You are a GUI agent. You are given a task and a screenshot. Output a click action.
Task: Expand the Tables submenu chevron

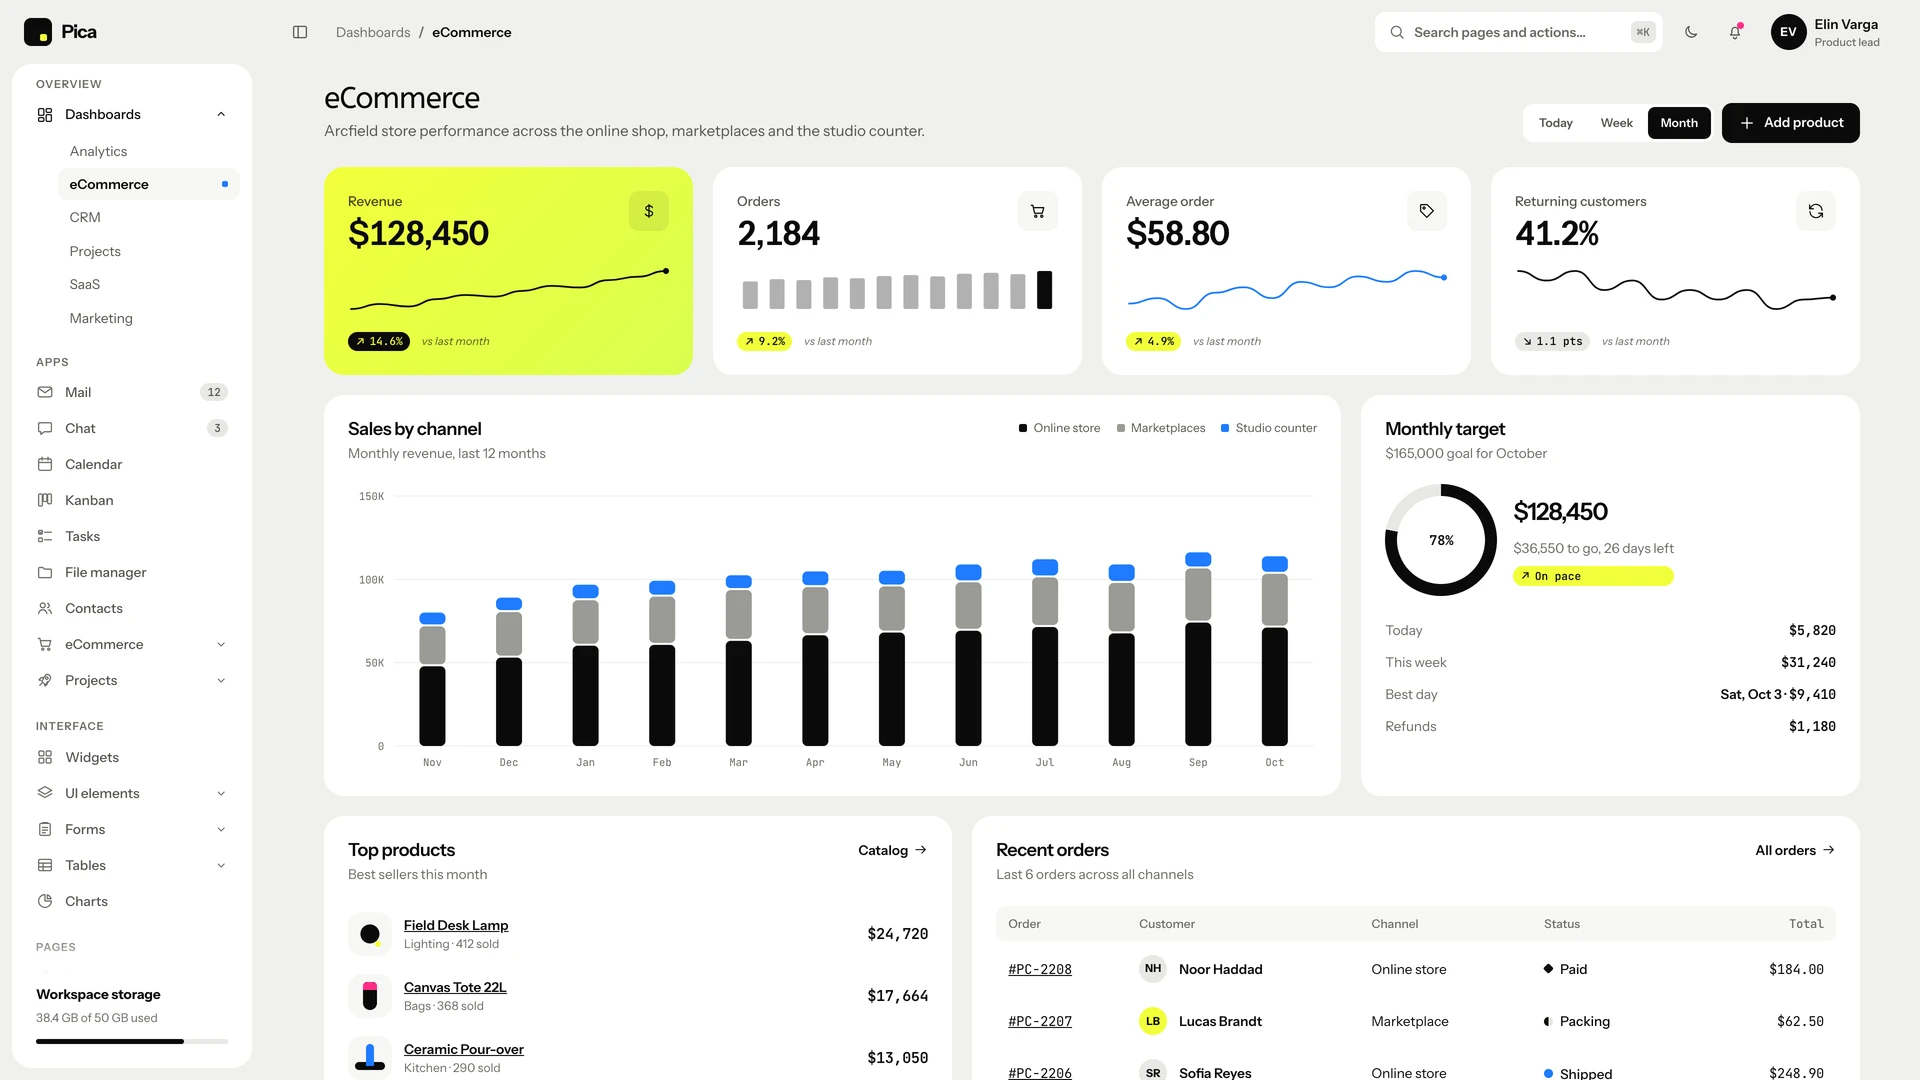click(x=221, y=865)
